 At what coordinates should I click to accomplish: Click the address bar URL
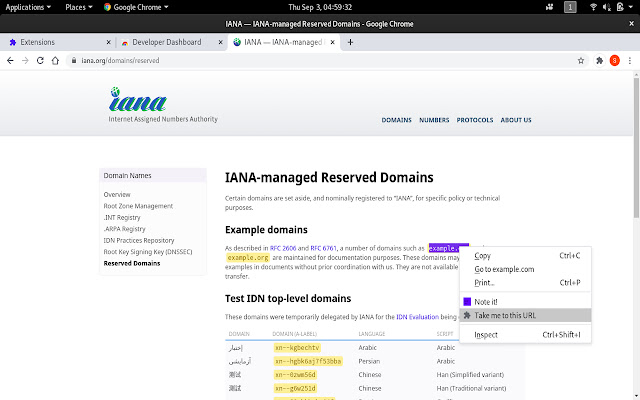pyautogui.click(x=120, y=60)
